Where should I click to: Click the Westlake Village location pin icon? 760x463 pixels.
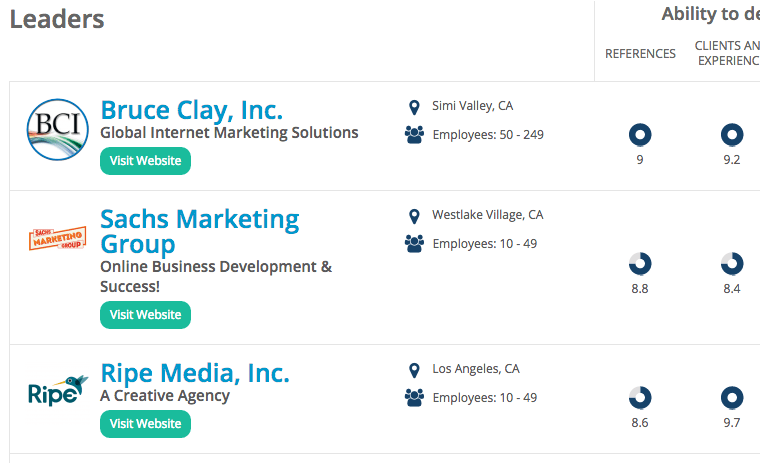[x=414, y=216]
